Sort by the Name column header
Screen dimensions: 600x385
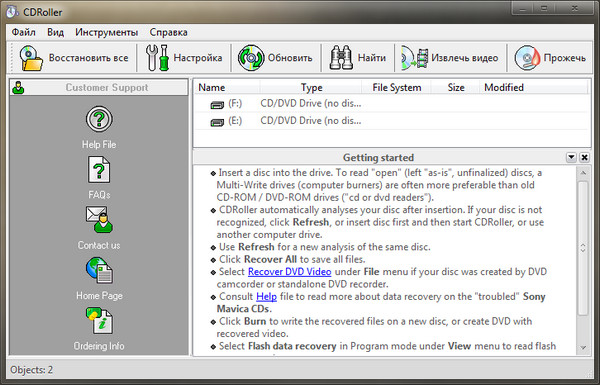[x=227, y=88]
